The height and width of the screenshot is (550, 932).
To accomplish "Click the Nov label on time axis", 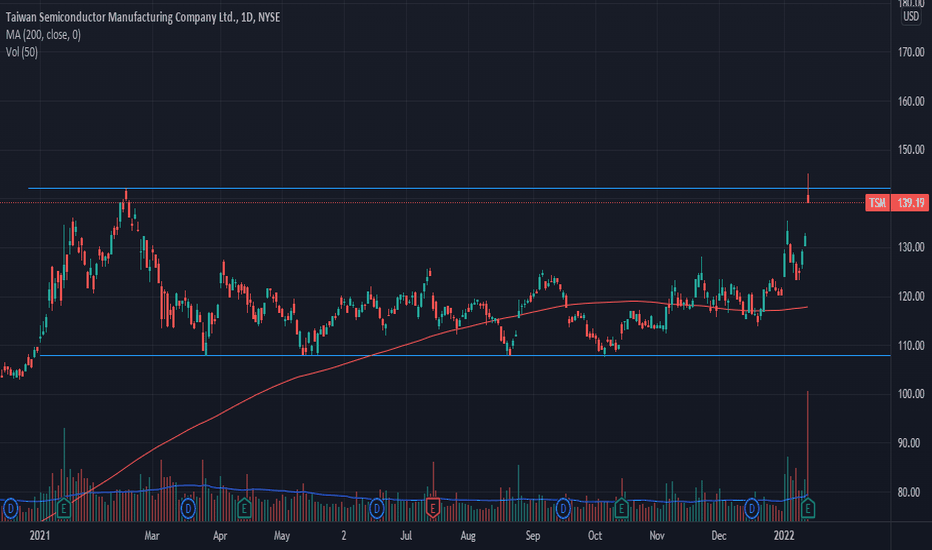I will click(x=657, y=536).
